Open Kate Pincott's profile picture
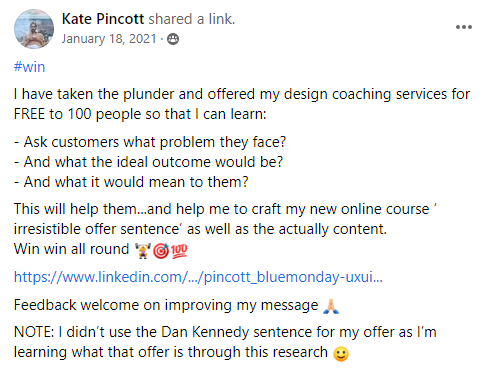 click(34, 29)
